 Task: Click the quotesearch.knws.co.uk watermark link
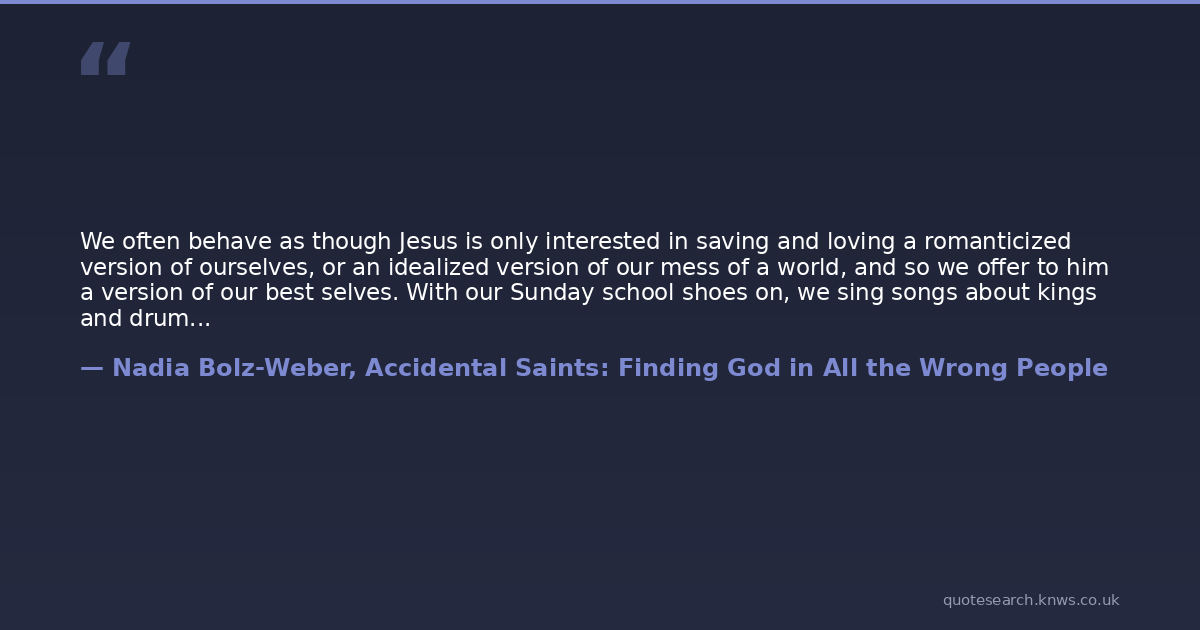pyautogui.click(x=1030, y=600)
